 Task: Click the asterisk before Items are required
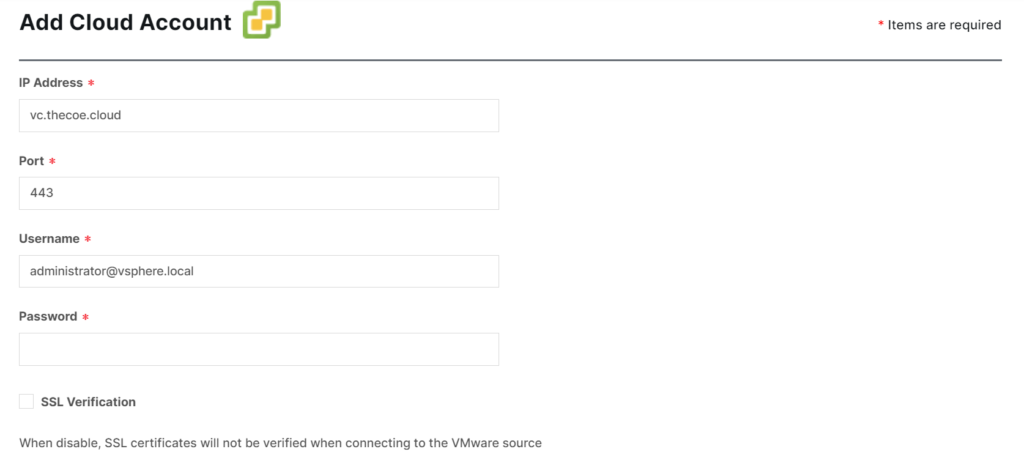[x=881, y=24]
